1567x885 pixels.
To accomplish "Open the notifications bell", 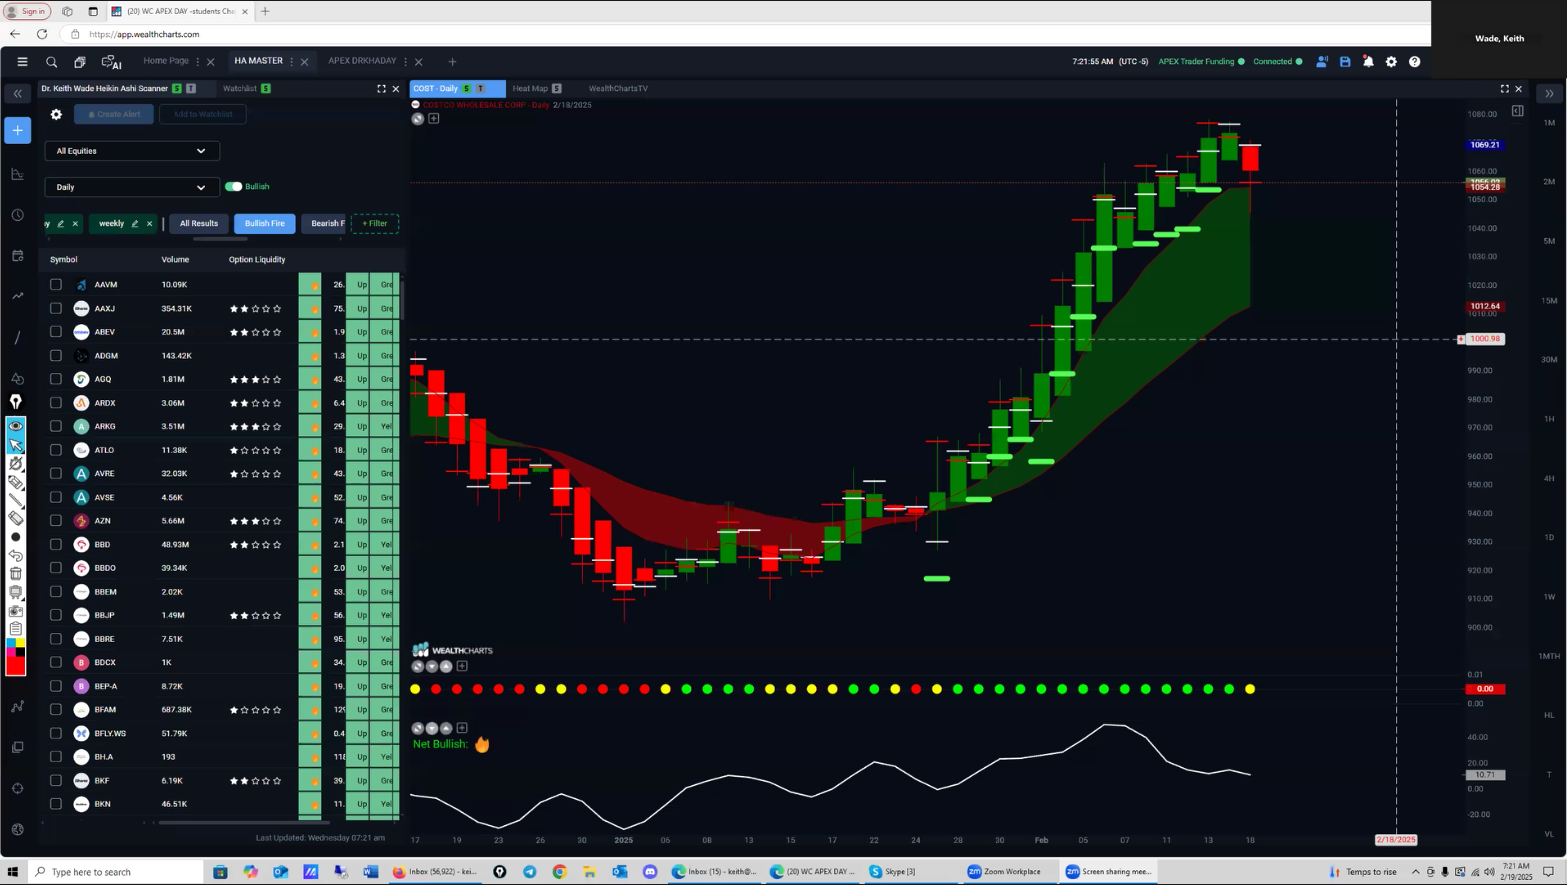I will coord(1368,62).
